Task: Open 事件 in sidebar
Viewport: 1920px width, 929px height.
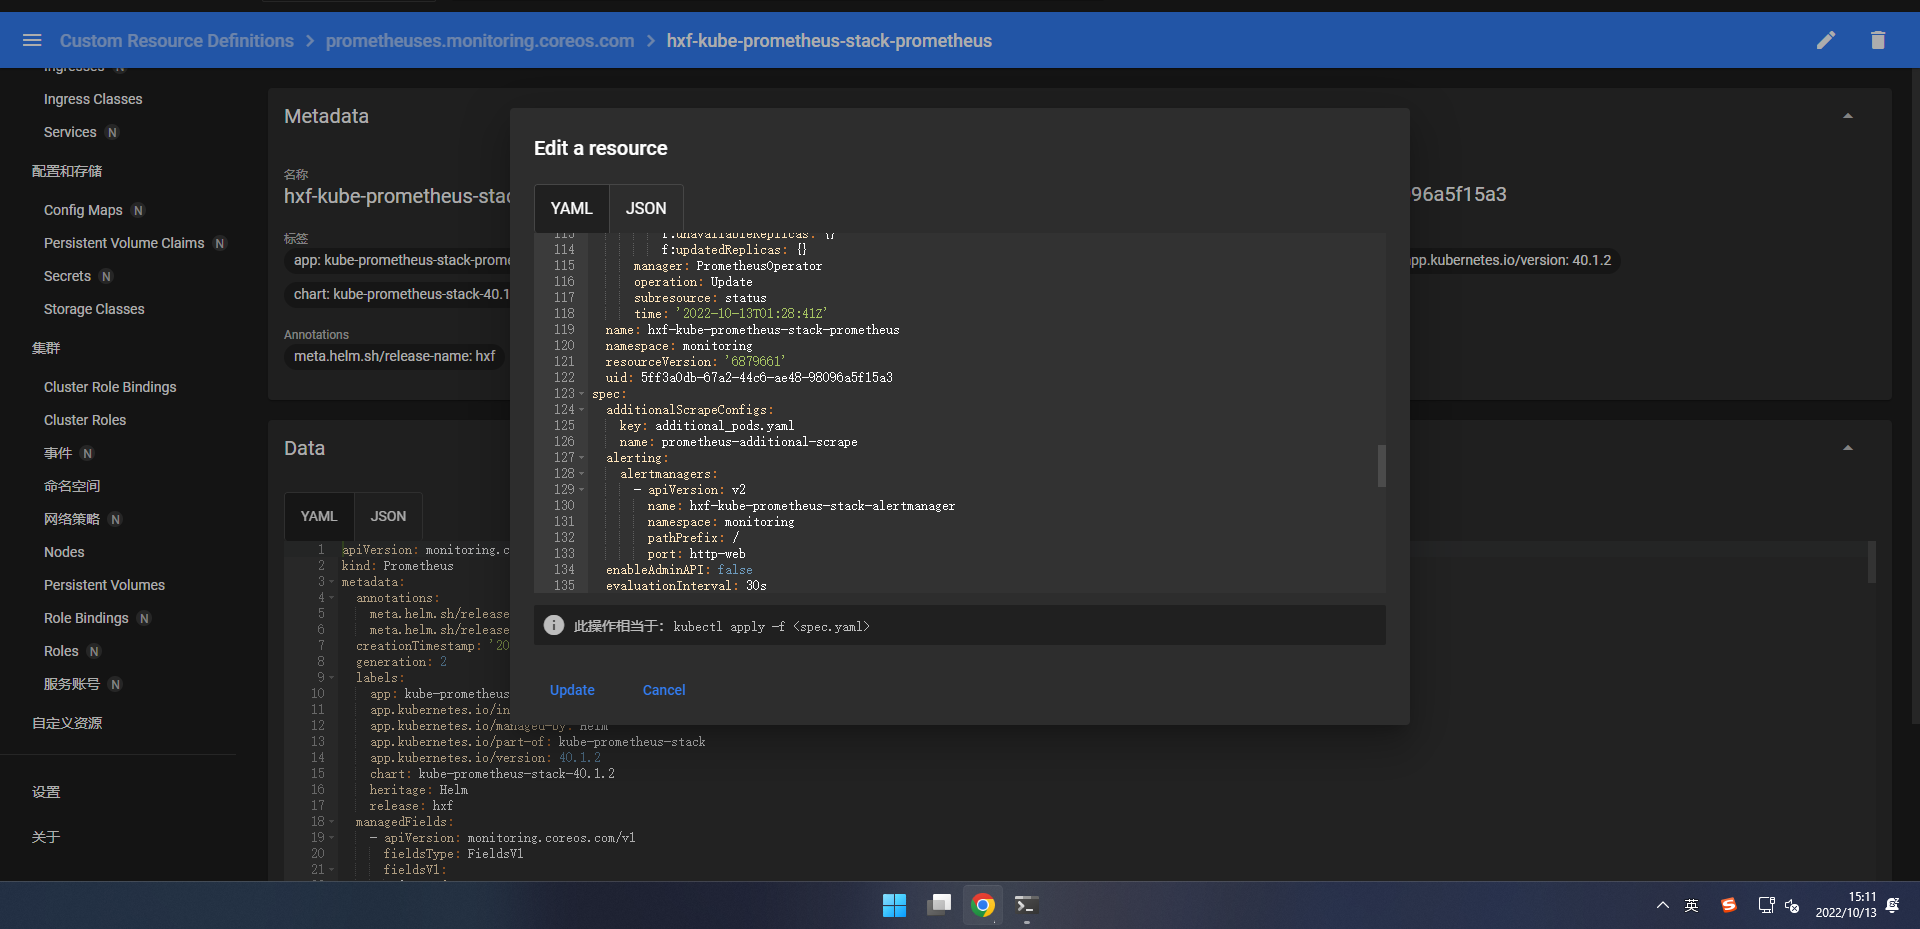Action: (x=58, y=453)
